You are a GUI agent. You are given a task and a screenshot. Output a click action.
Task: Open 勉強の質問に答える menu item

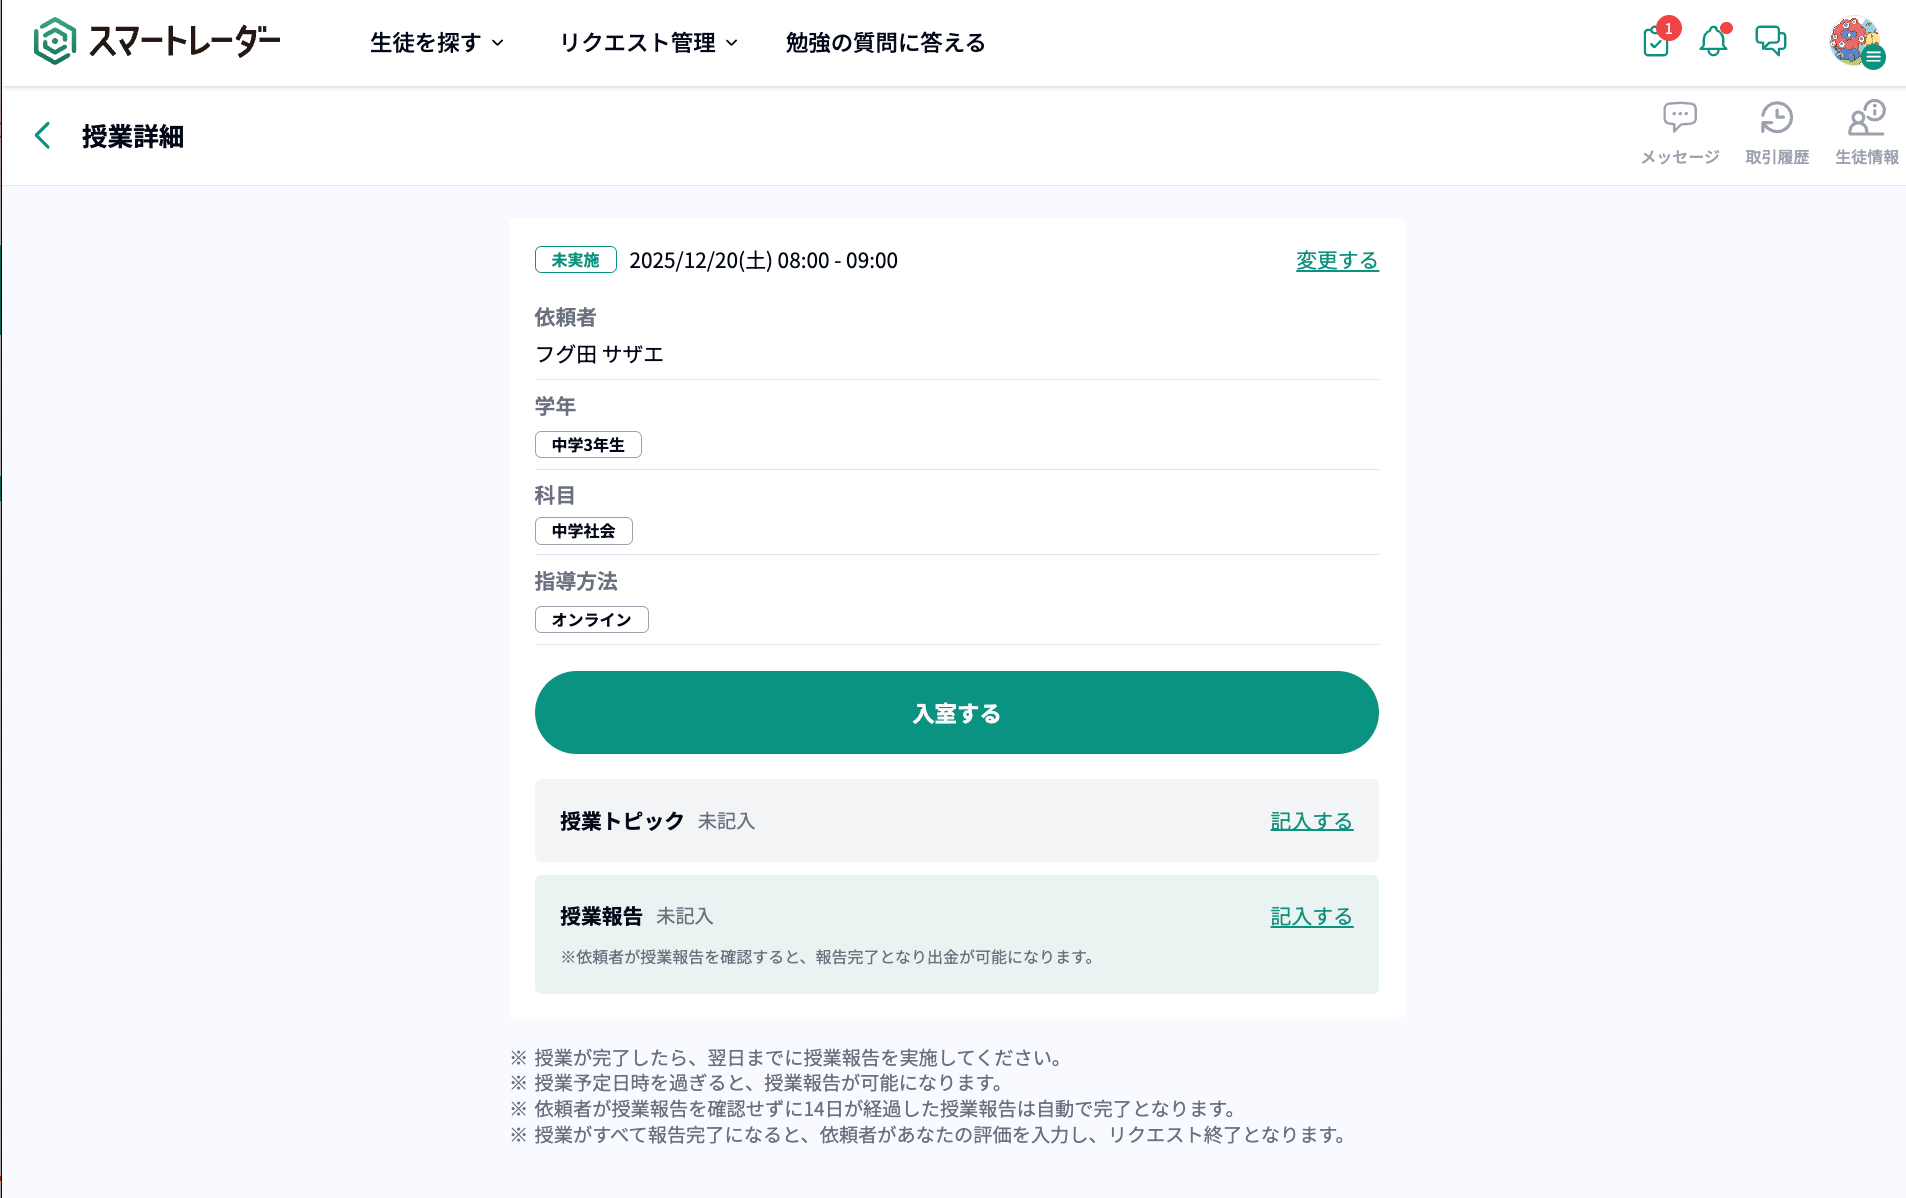[885, 43]
